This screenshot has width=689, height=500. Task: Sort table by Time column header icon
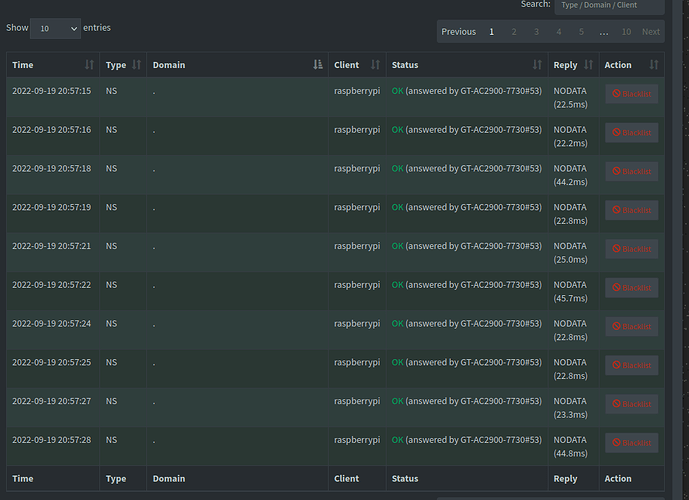coord(90,65)
